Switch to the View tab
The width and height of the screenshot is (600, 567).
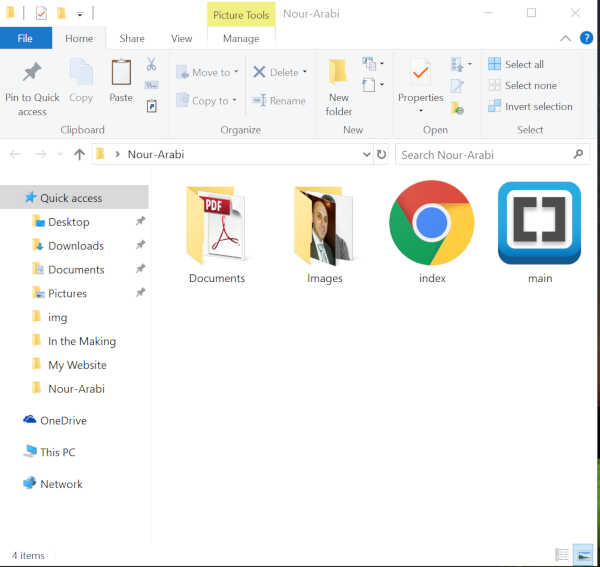click(181, 39)
